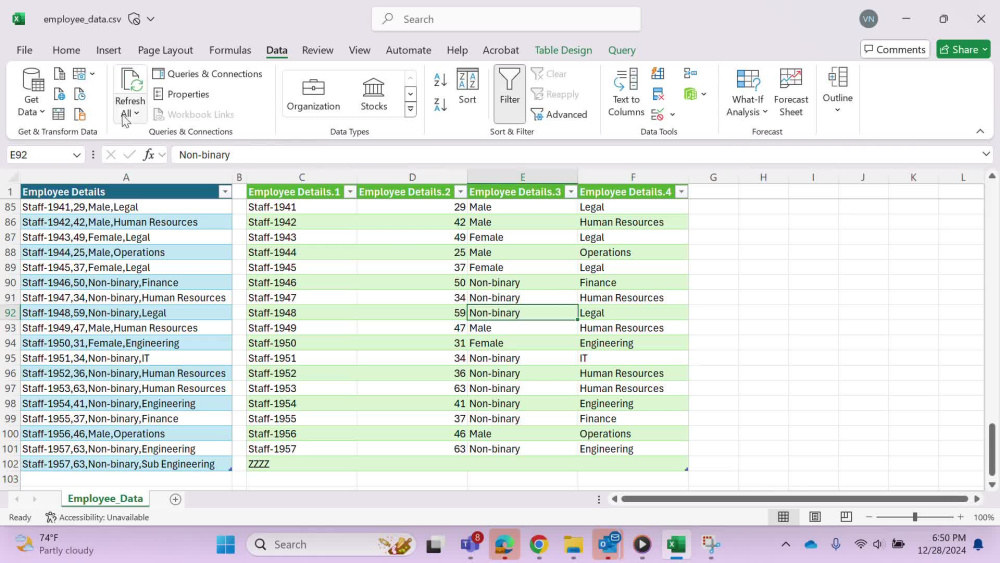Open the Page Layout tab
The image size is (1000, 563).
pyautogui.click(x=165, y=50)
